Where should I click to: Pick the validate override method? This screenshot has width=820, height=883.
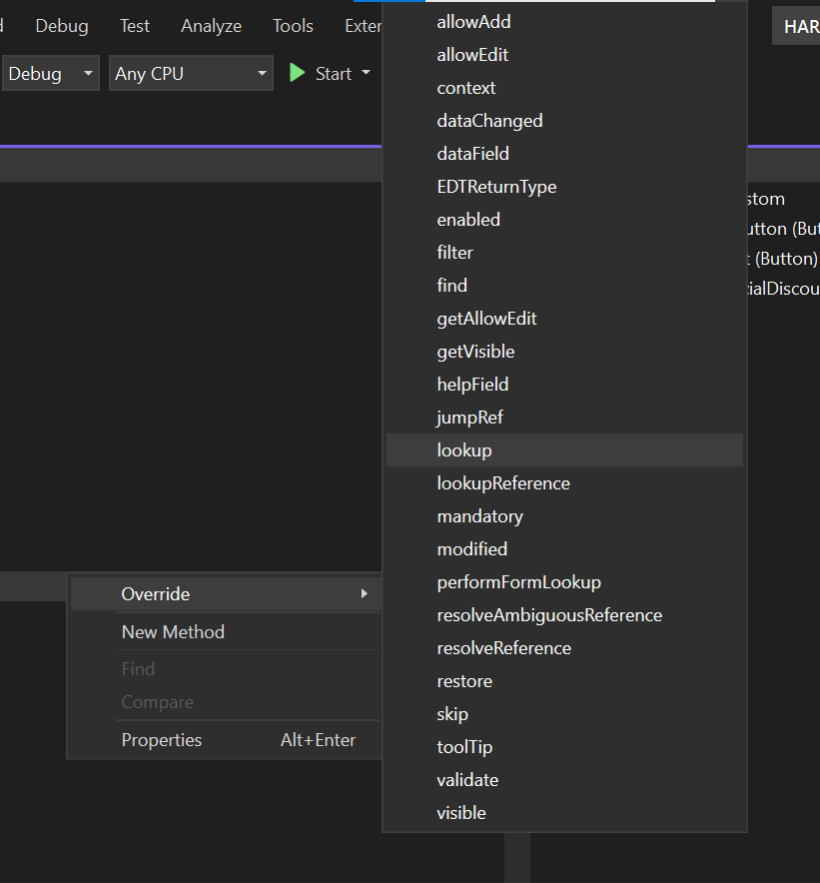(x=467, y=780)
